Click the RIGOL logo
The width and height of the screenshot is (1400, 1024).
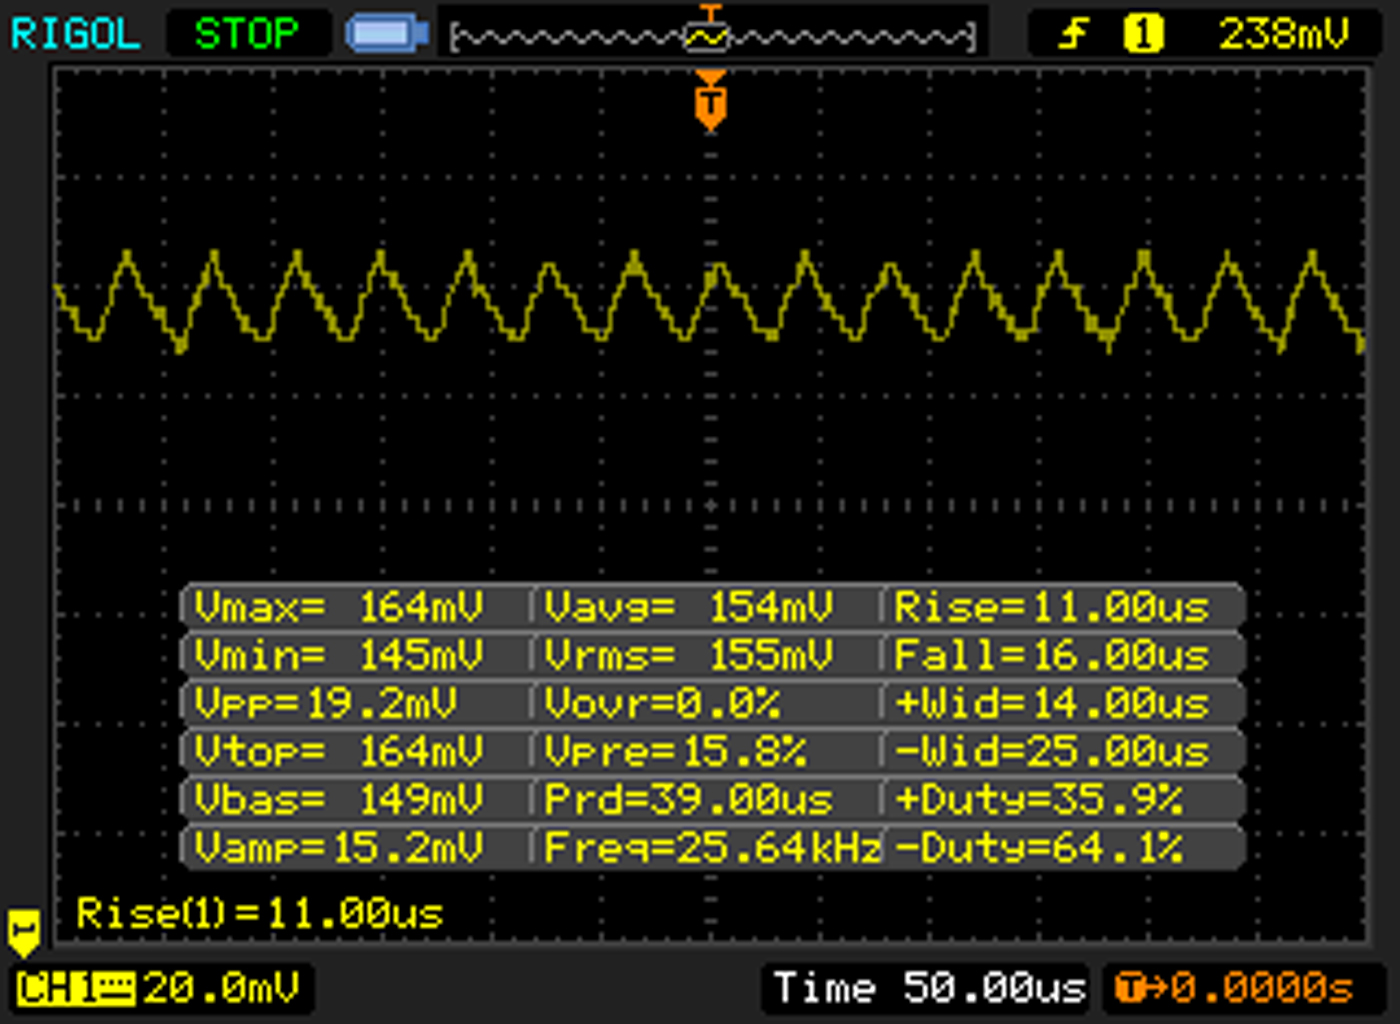point(75,34)
